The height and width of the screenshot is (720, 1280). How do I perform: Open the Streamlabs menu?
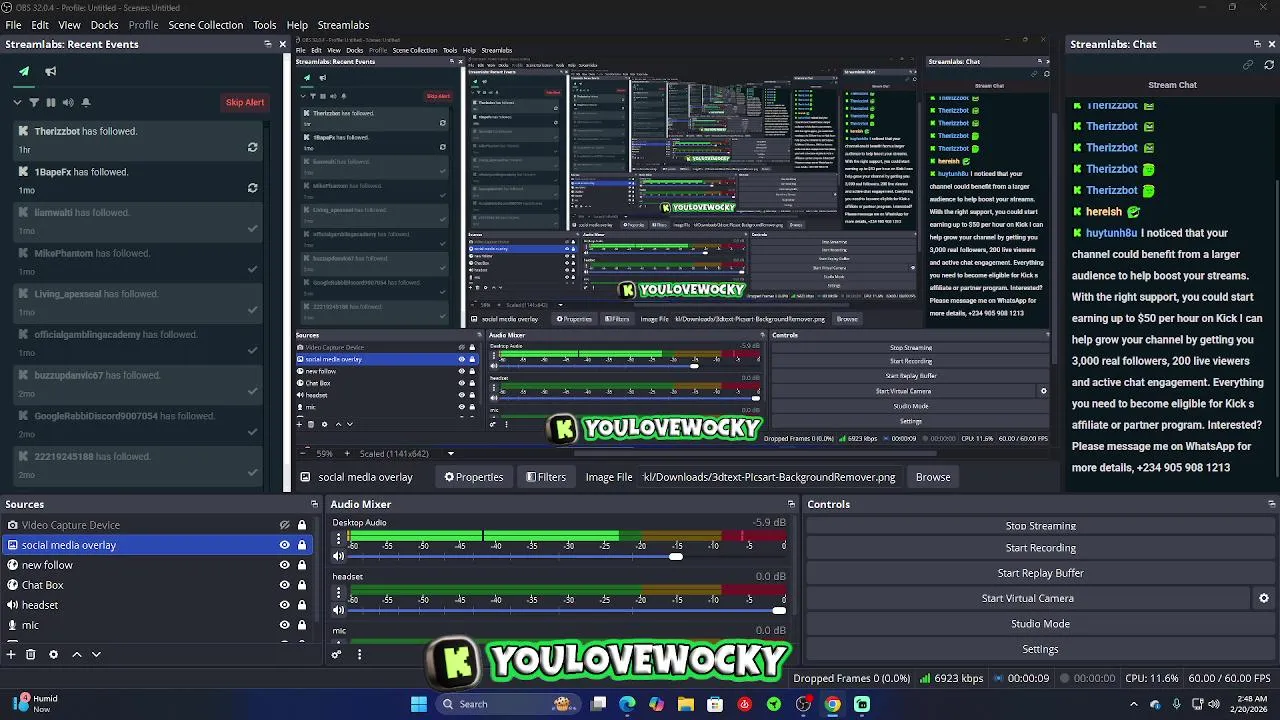pos(343,25)
